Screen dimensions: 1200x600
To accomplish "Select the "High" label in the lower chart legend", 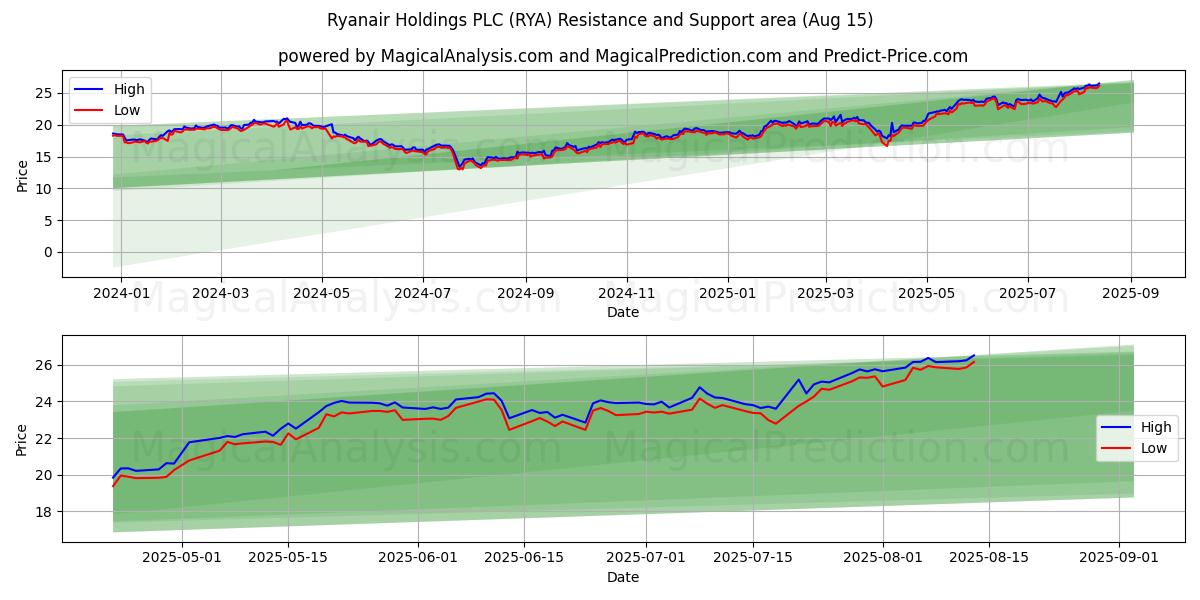I will click(x=1157, y=427).
